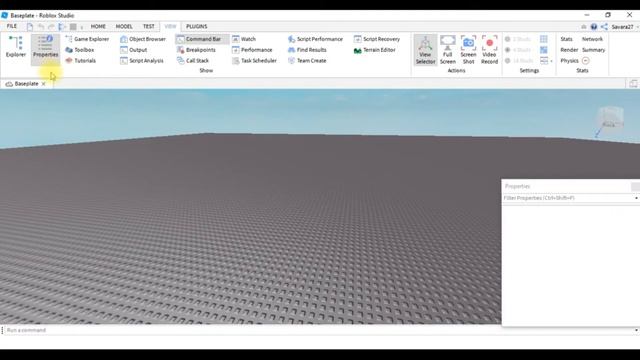The image size is (640, 360).
Task: Show the Output window
Action: 134,50
